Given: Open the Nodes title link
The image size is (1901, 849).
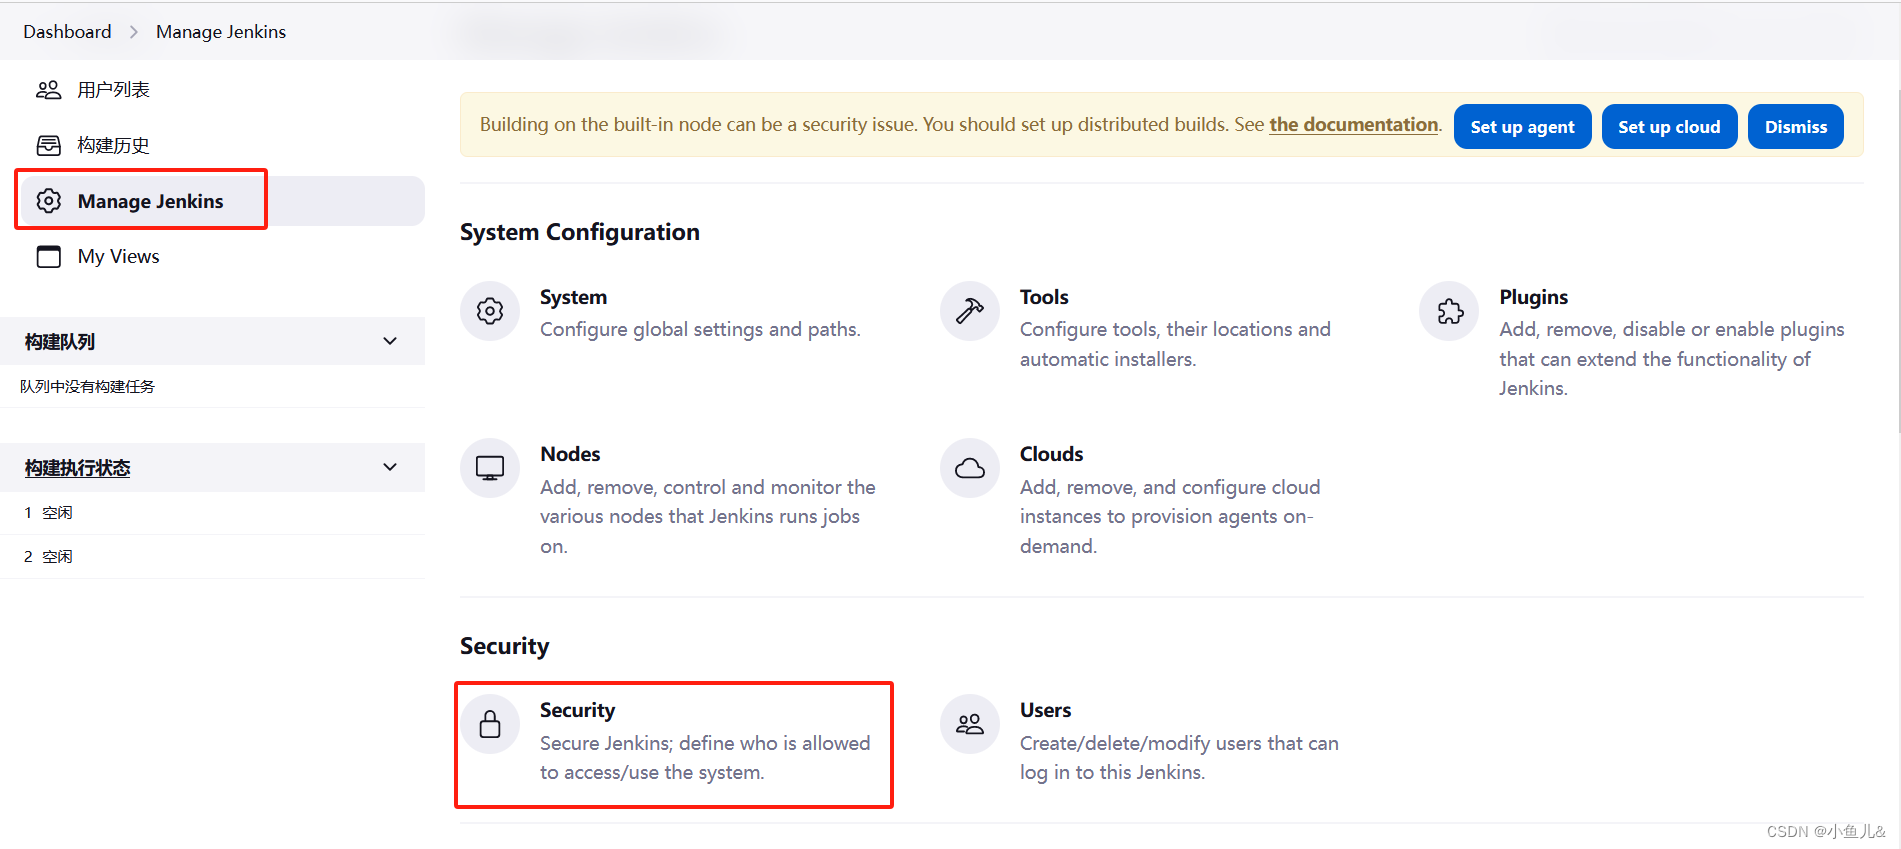Looking at the screenshot, I should click(570, 454).
